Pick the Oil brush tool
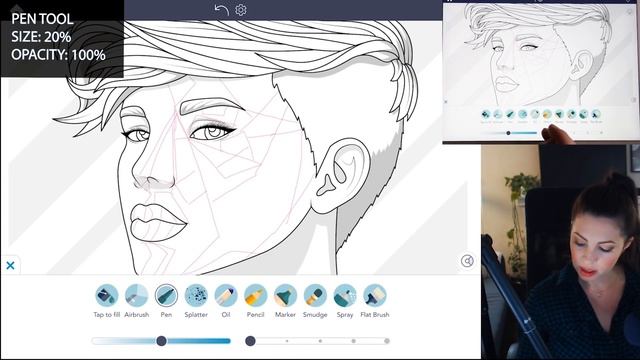The height and width of the screenshot is (360, 640). (226, 296)
